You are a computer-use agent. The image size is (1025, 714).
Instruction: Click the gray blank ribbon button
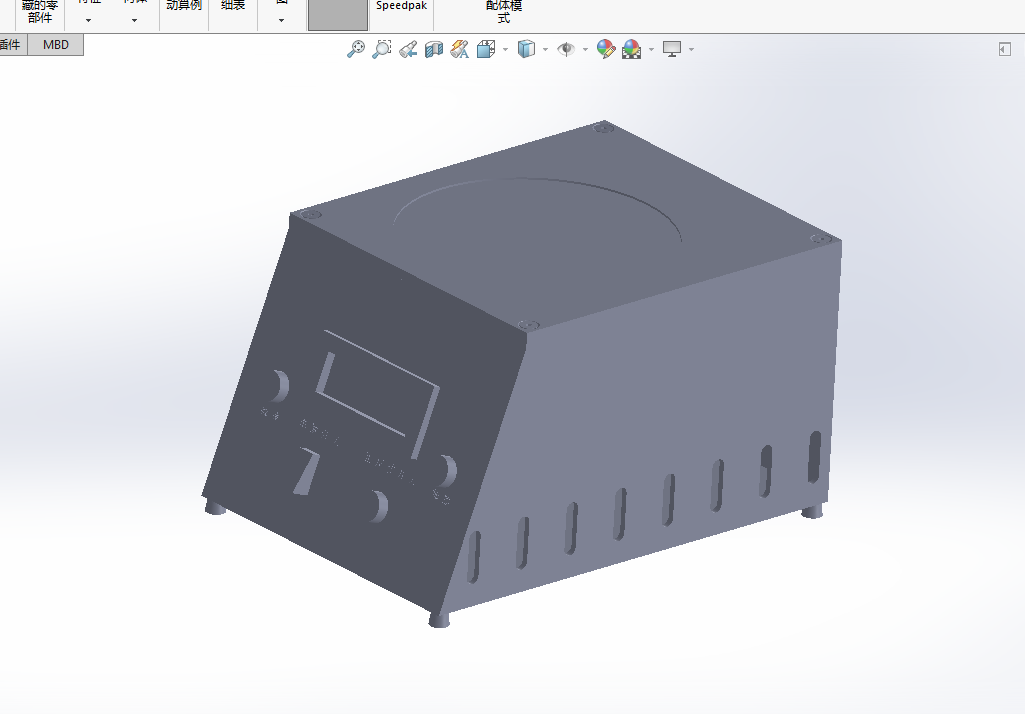338,14
